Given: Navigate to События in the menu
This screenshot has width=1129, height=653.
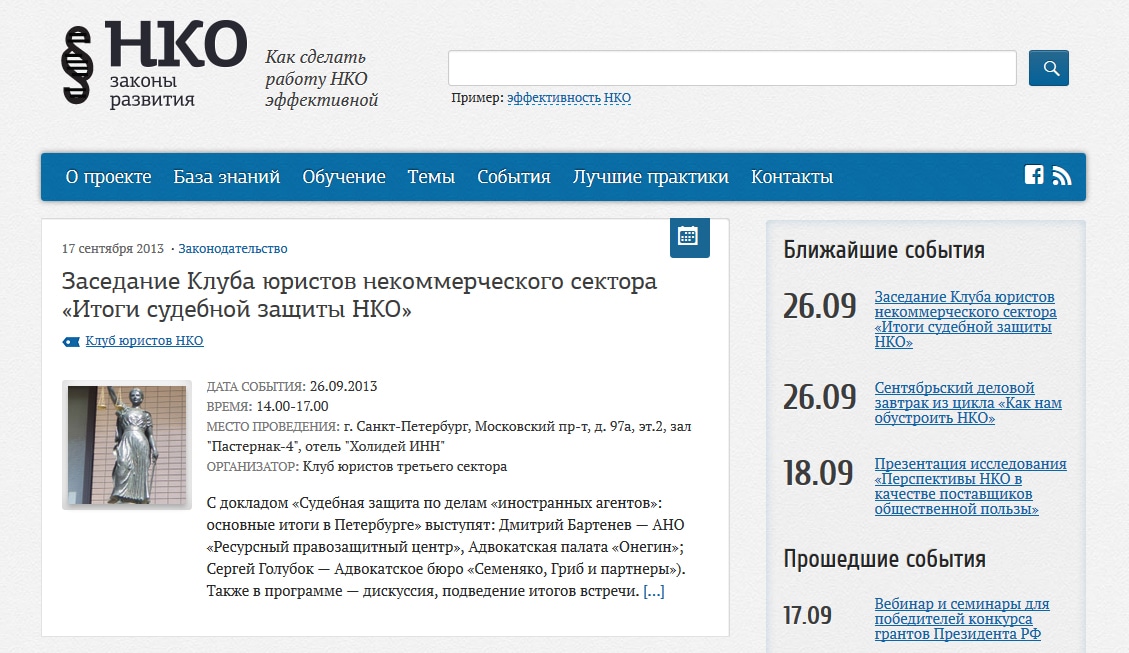Looking at the screenshot, I should [513, 177].
